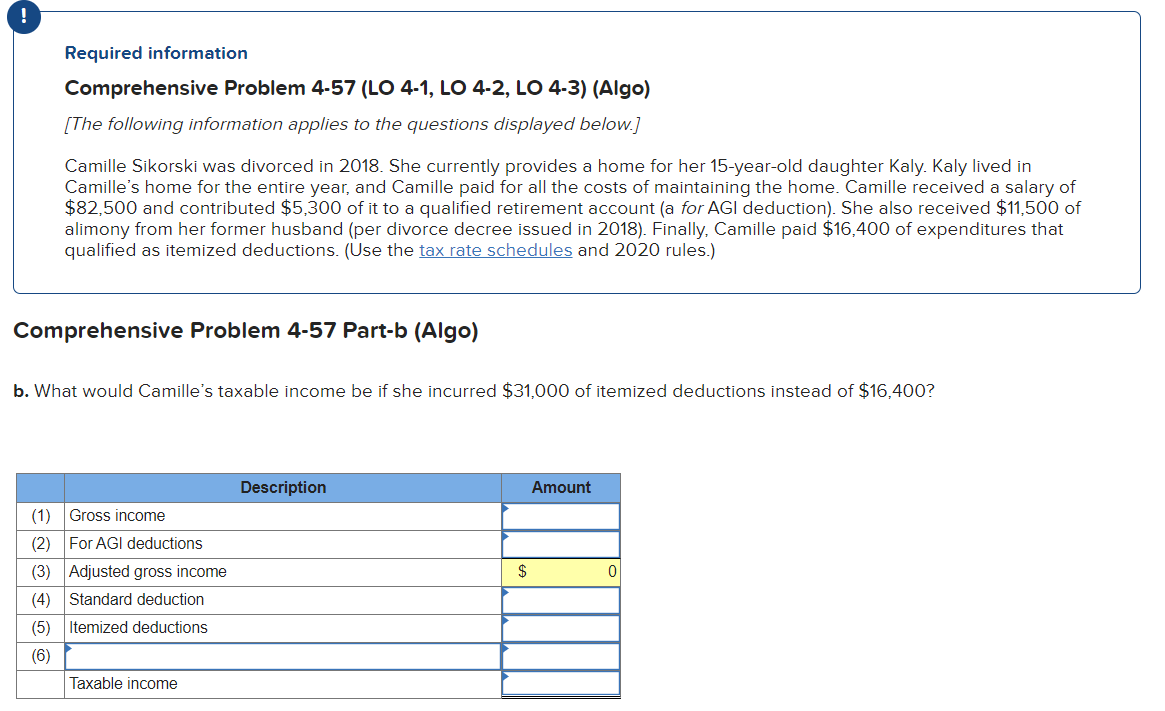Click the row (6) amount dropdown marker
Viewport: 1165px width, 711px height.
[x=507, y=648]
